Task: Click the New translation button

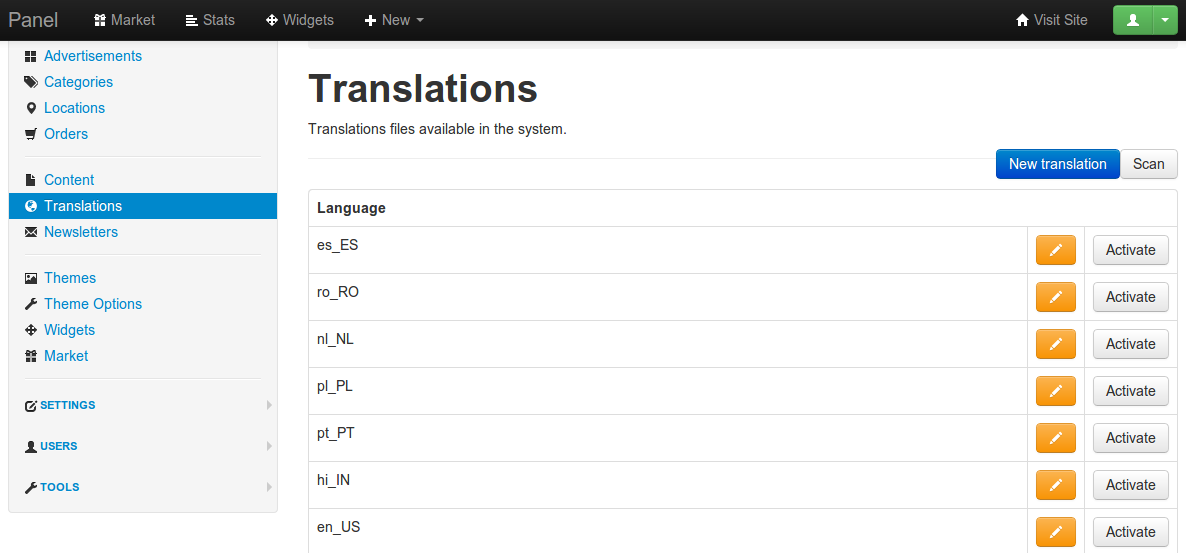Action: point(1057,164)
